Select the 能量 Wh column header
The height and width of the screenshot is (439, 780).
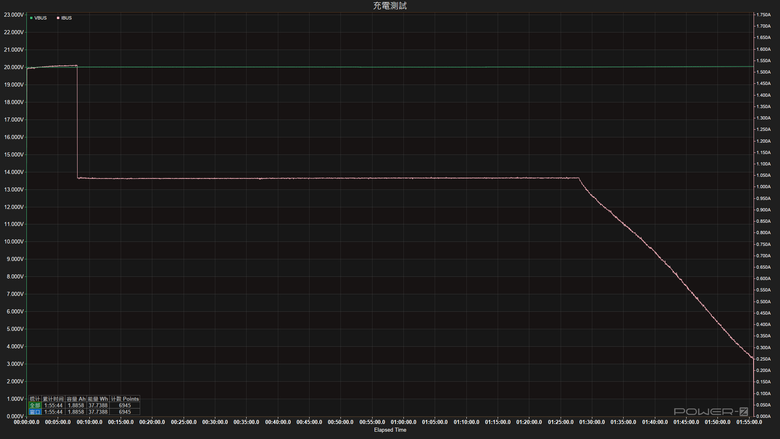(98, 399)
